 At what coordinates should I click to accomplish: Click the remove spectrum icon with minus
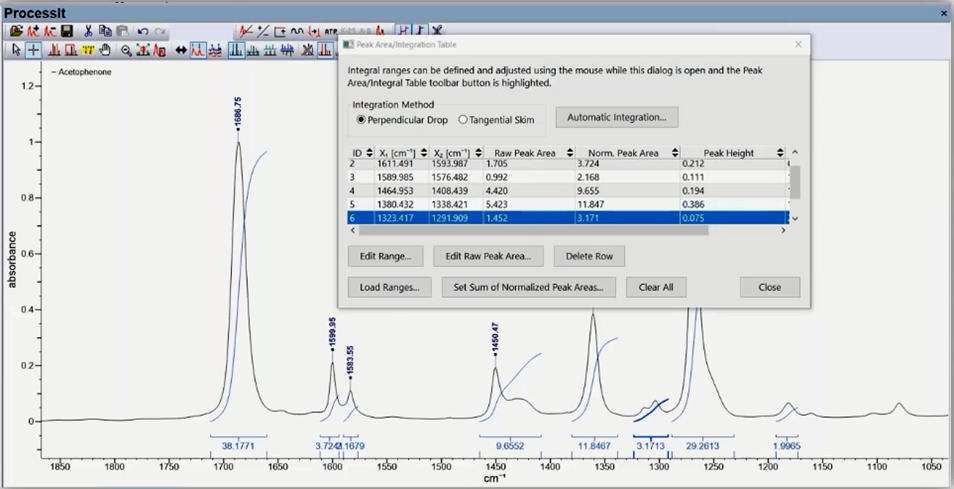click(50, 30)
